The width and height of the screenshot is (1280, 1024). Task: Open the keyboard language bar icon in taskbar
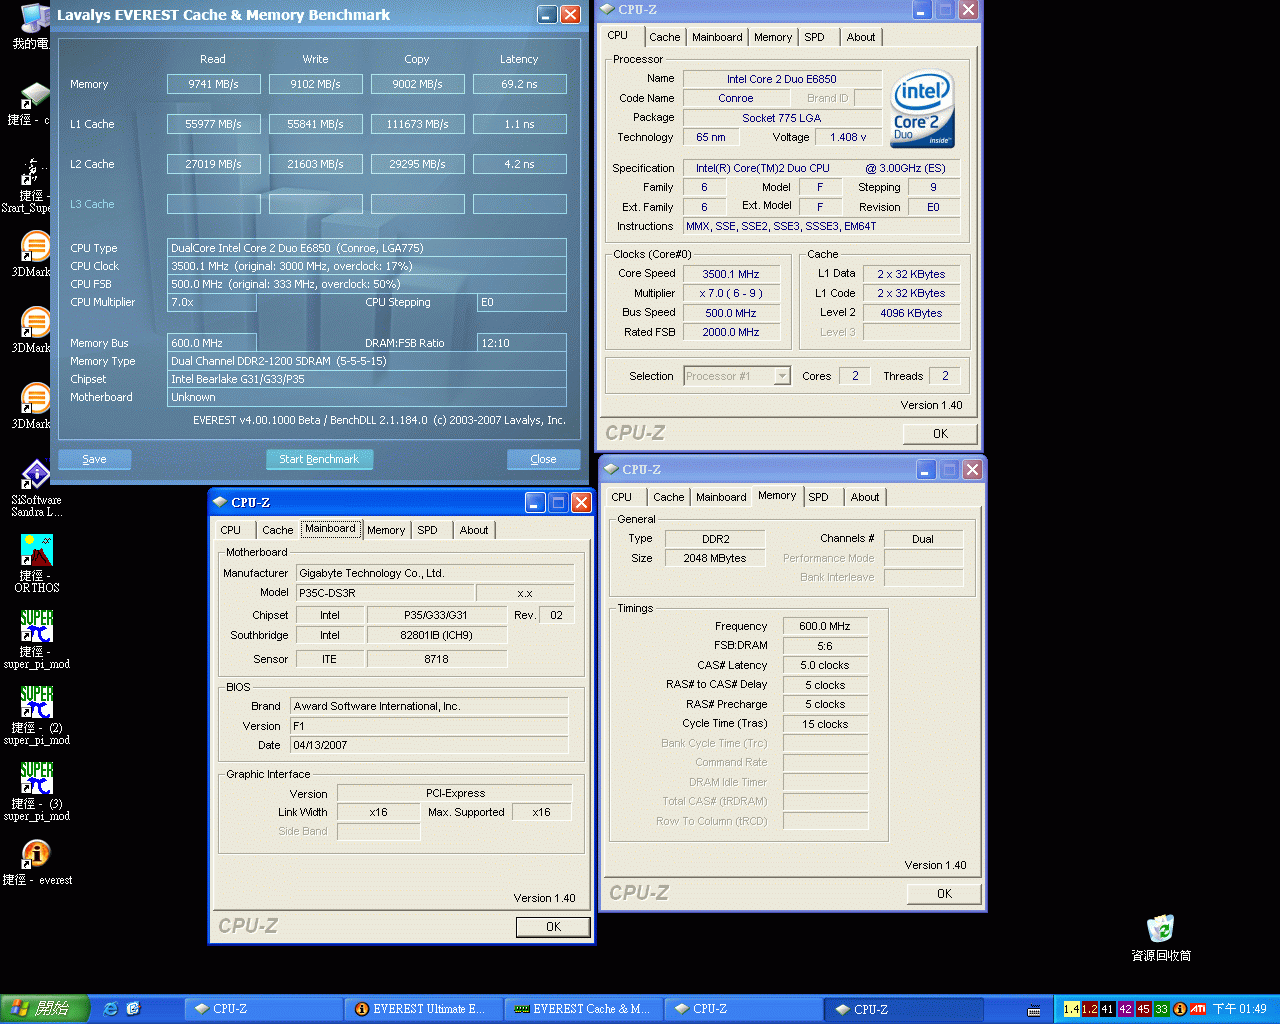[x=1034, y=1010]
